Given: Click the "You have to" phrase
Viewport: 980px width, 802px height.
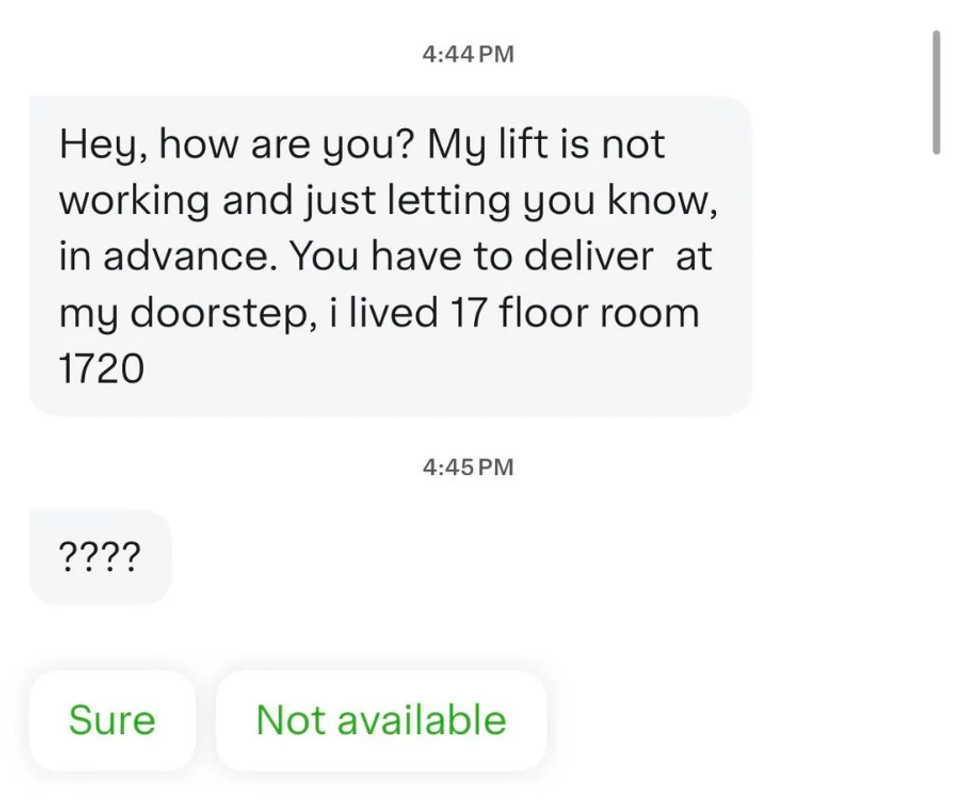Looking at the screenshot, I should [x=397, y=257].
